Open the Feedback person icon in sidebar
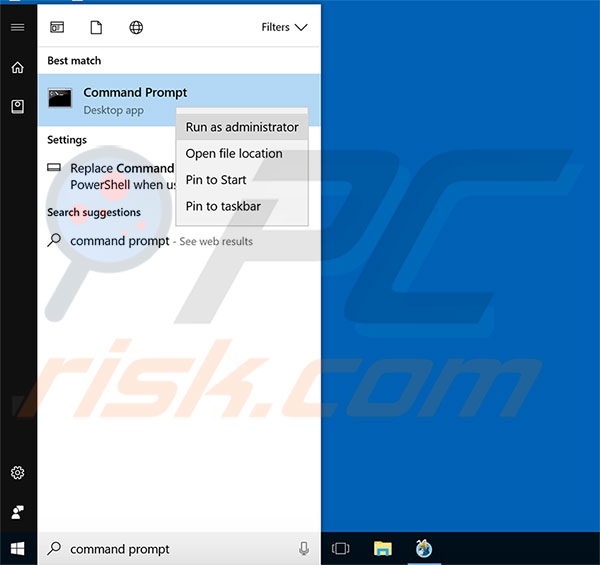The height and width of the screenshot is (565, 600). pos(18,512)
